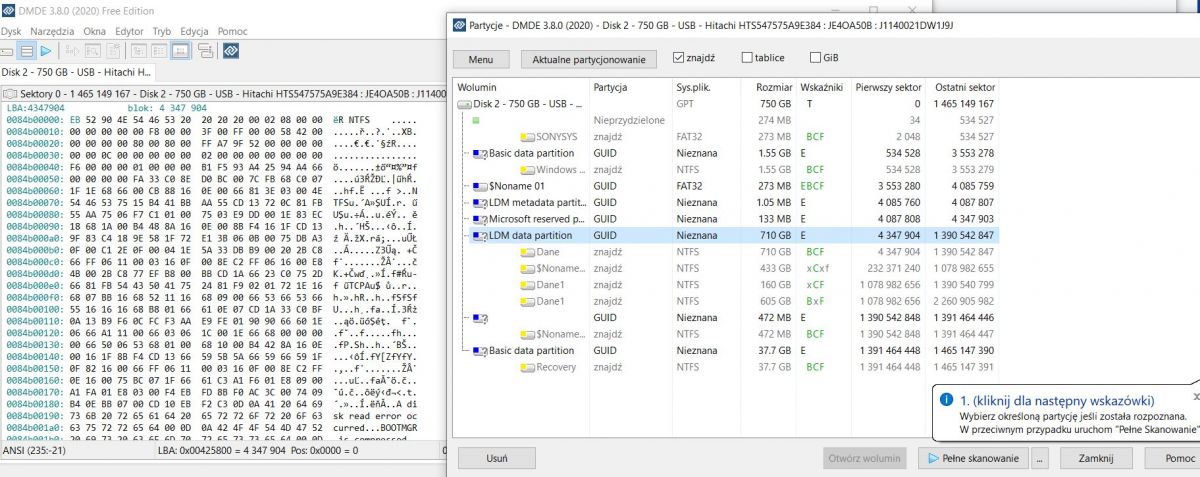The width and height of the screenshot is (1200, 477).
Task: Click the stacked-panels icon beside the DMDE logo
Action: coord(205,50)
